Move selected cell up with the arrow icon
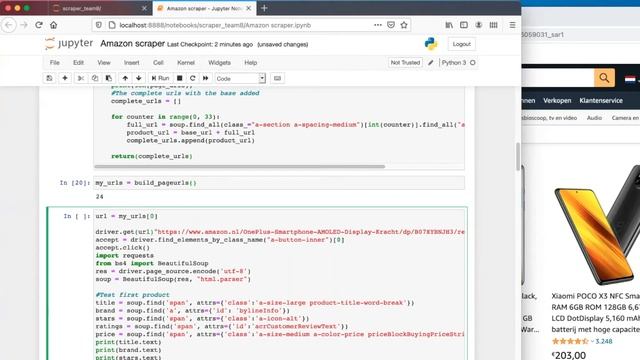Viewport: 640px width, 360px height. 125,78
